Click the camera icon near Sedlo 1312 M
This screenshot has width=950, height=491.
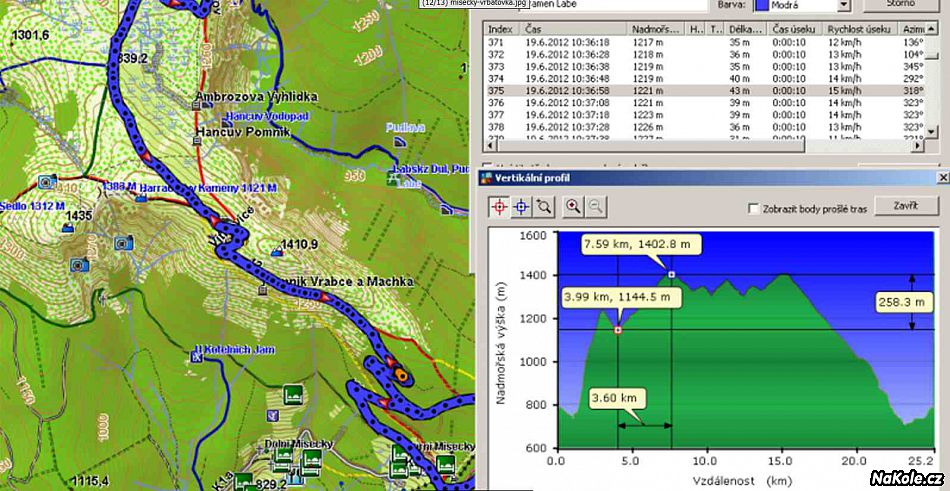tap(45, 181)
